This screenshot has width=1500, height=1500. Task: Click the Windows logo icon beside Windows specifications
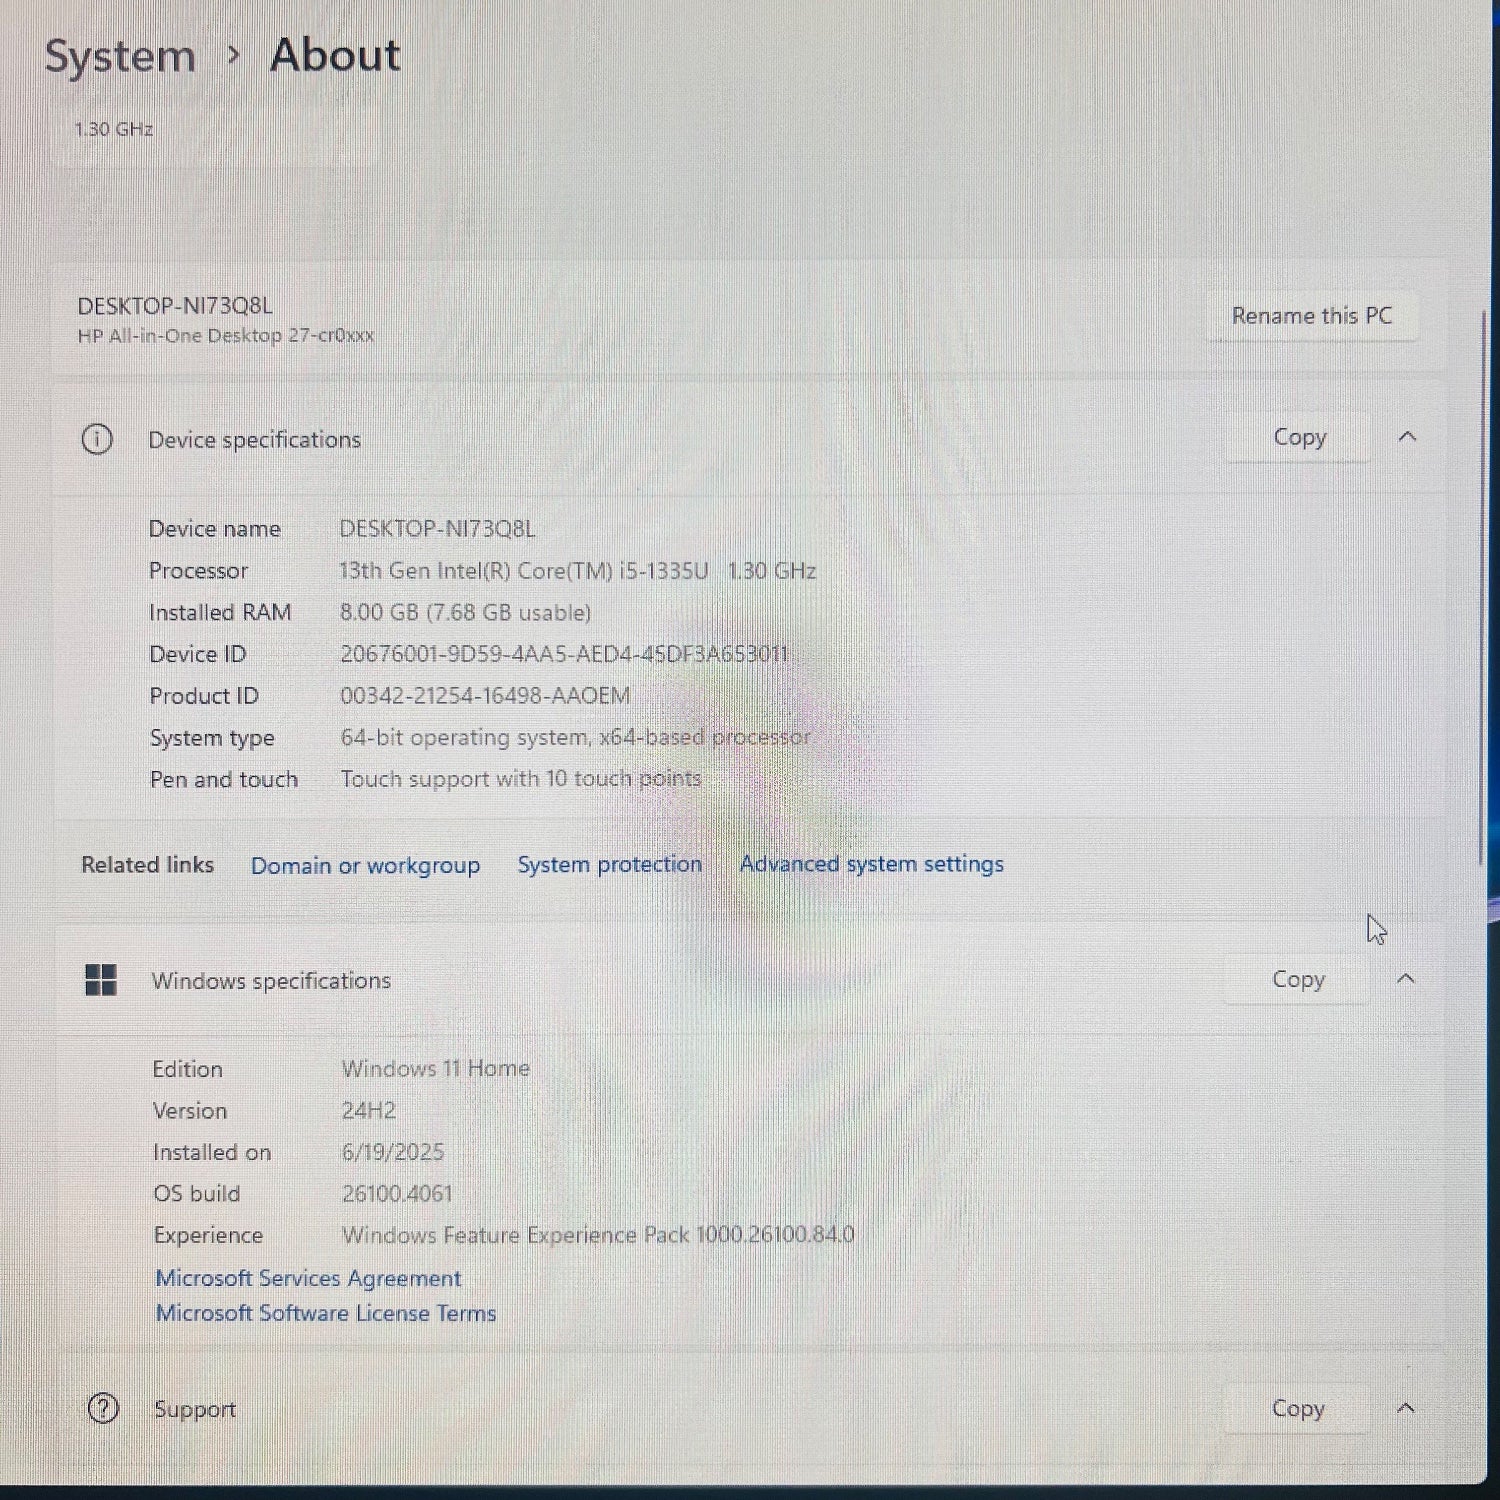coord(101,981)
